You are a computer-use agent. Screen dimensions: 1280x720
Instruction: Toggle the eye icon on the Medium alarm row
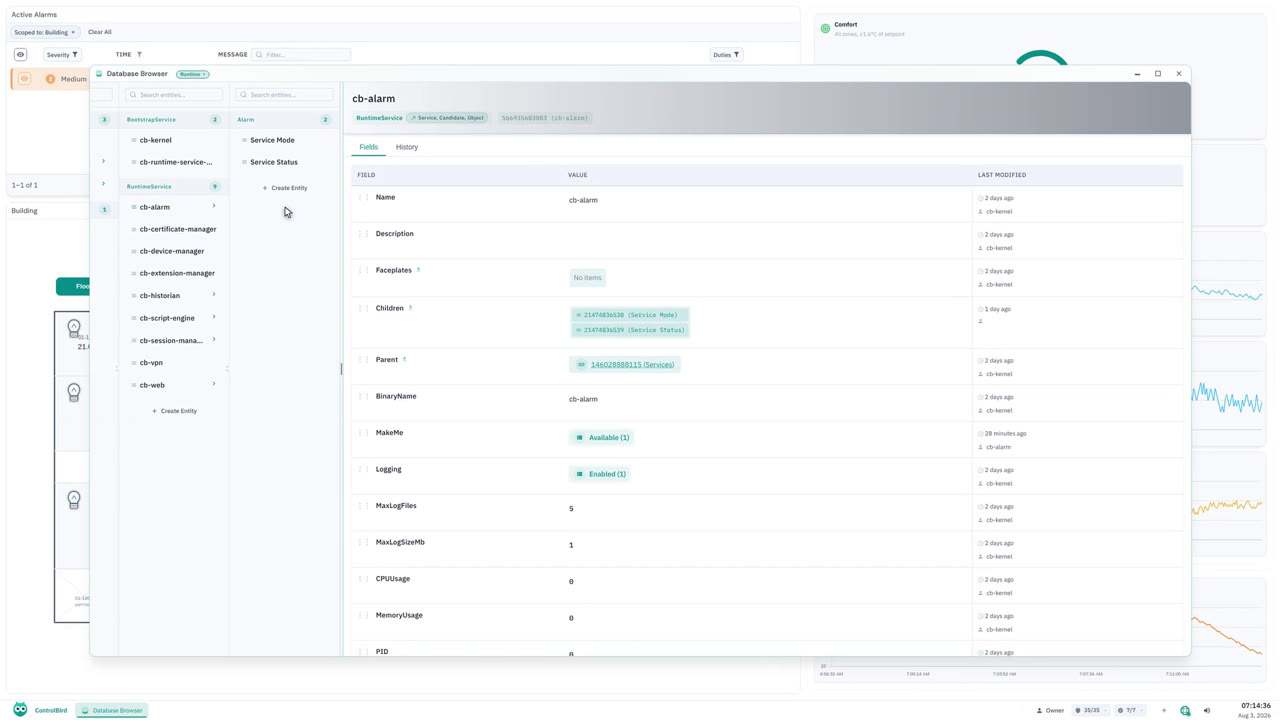tap(25, 79)
